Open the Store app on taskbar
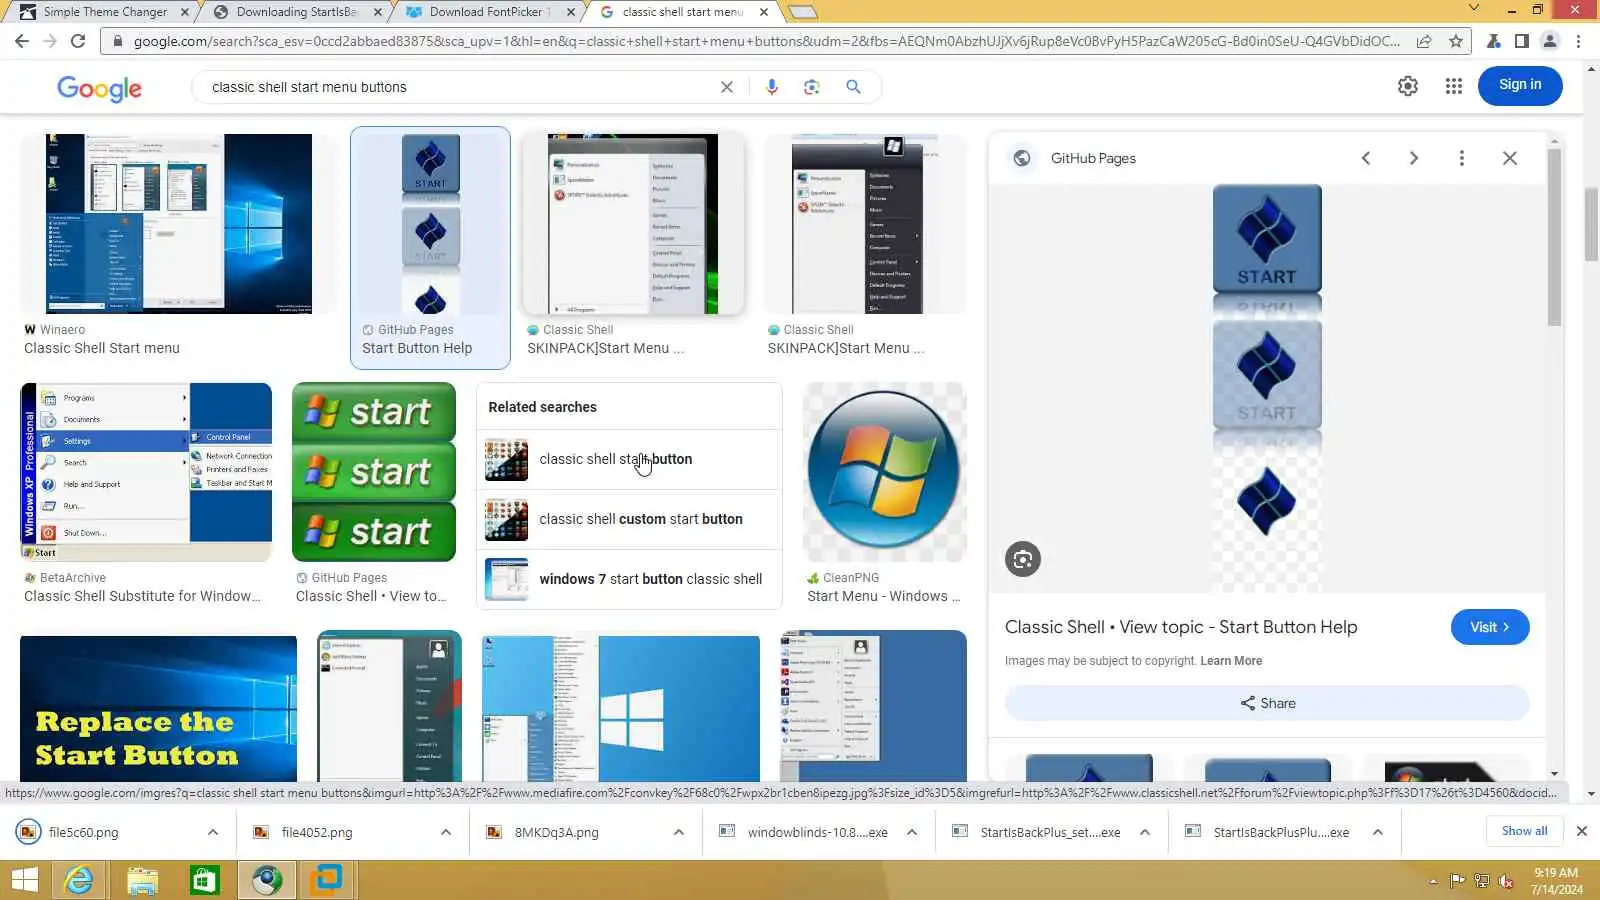Viewport: 1600px width, 900px height. (204, 880)
